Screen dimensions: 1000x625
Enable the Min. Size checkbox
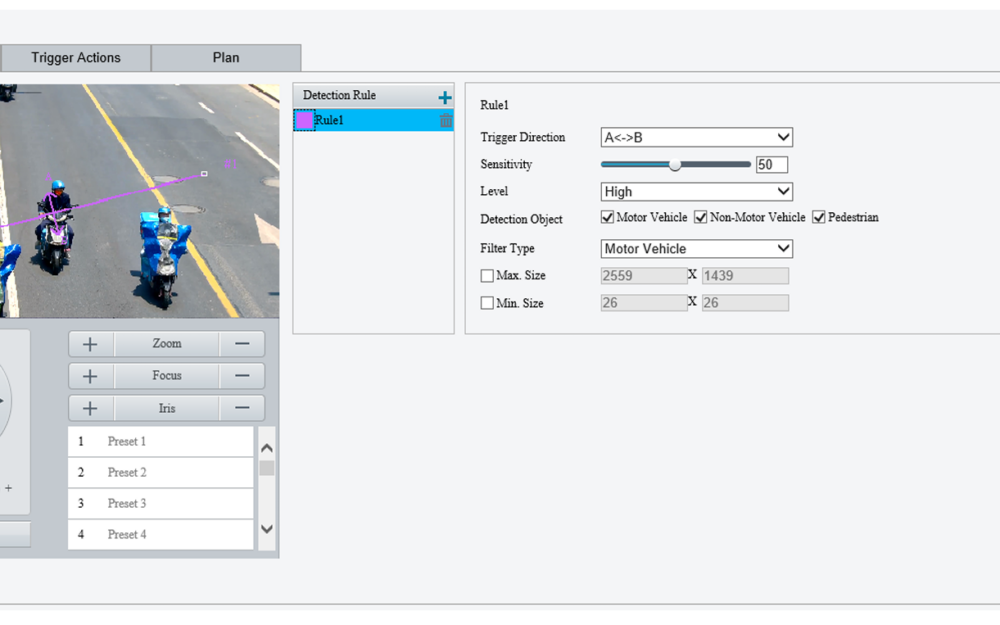(487, 303)
